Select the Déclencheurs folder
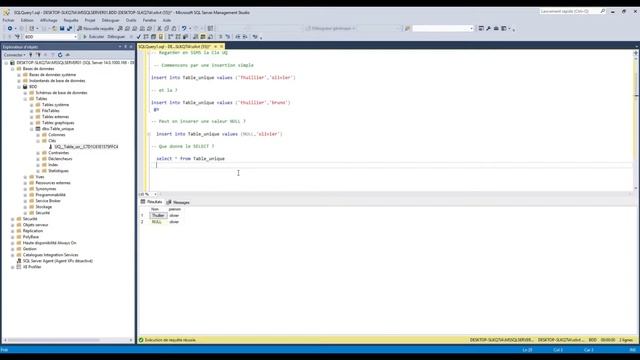This screenshot has height=360, width=640. click(60, 159)
